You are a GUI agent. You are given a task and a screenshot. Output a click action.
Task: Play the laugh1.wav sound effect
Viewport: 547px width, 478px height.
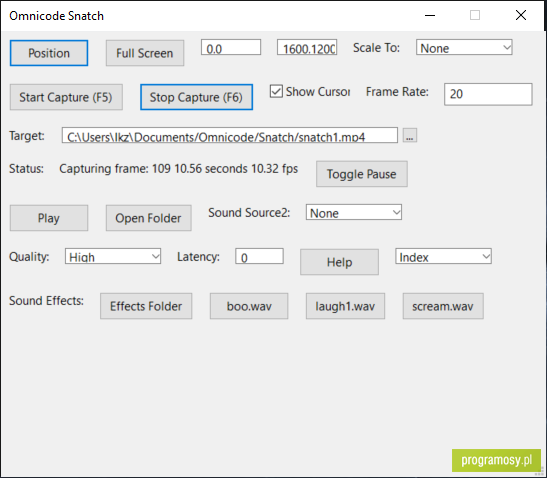pyautogui.click(x=345, y=306)
